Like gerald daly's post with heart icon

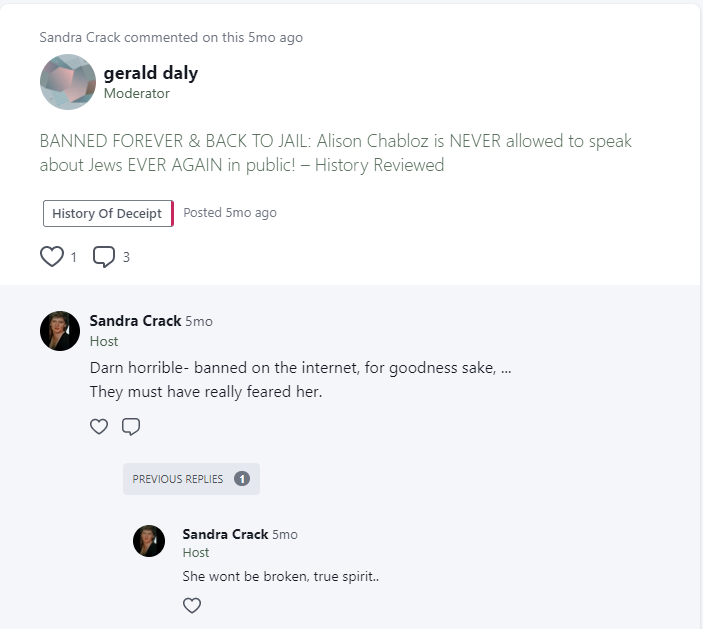(x=52, y=257)
